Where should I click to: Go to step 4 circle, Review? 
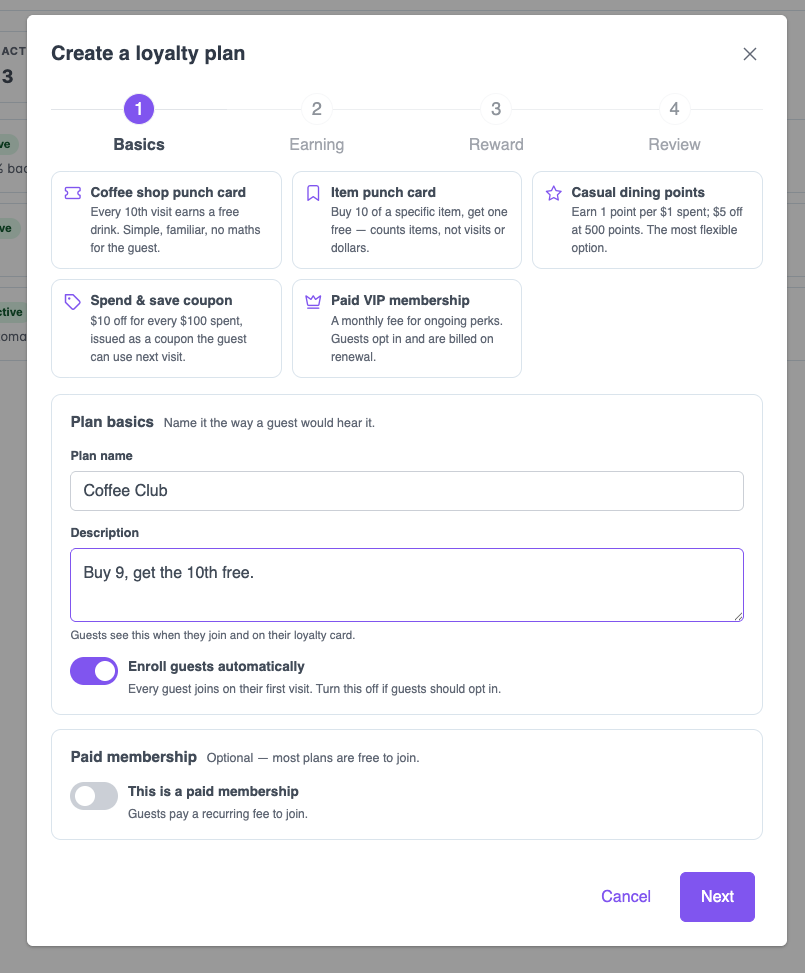pos(674,109)
